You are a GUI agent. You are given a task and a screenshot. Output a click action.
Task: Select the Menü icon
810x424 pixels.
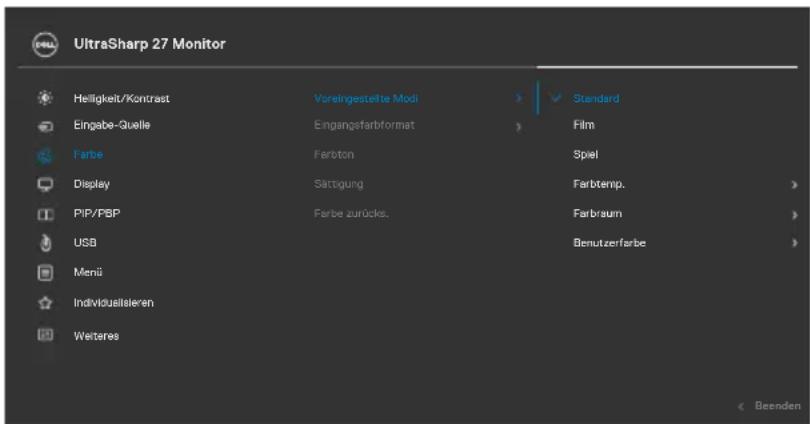(x=45, y=273)
